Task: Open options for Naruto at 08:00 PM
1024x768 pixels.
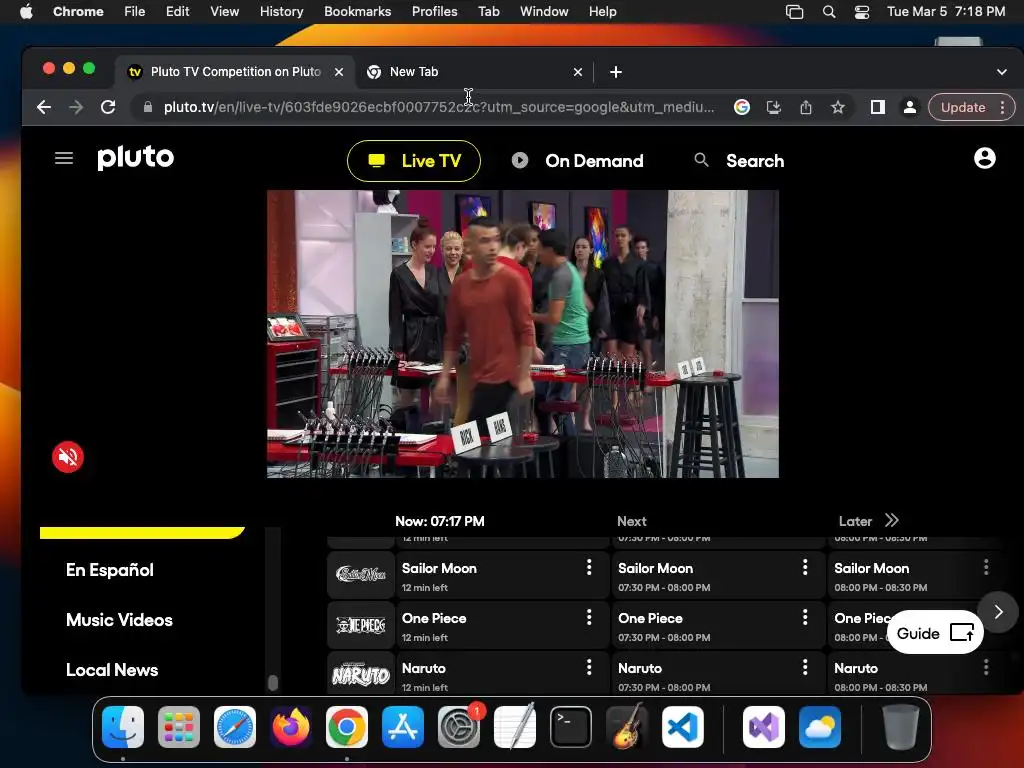Action: pos(986,667)
